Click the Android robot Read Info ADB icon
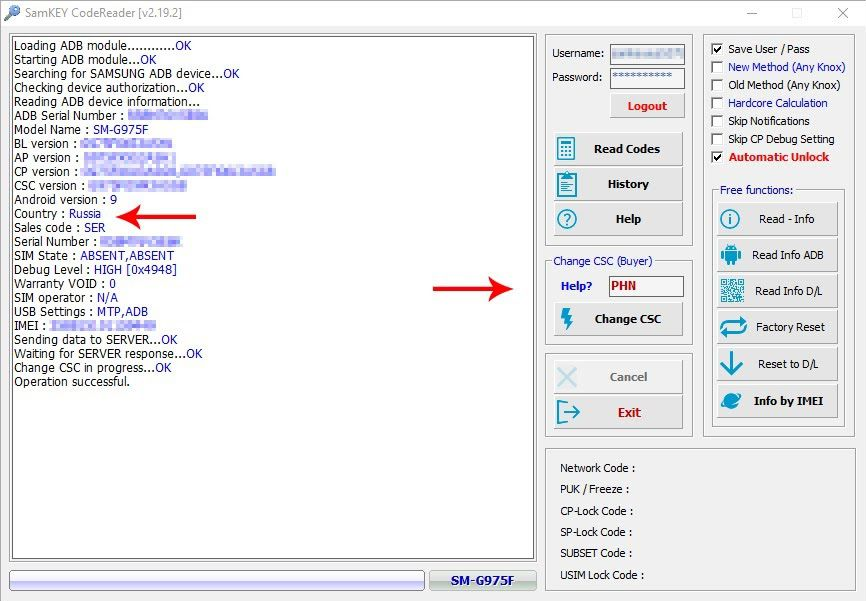Image resolution: width=866 pixels, height=601 pixels. (731, 255)
